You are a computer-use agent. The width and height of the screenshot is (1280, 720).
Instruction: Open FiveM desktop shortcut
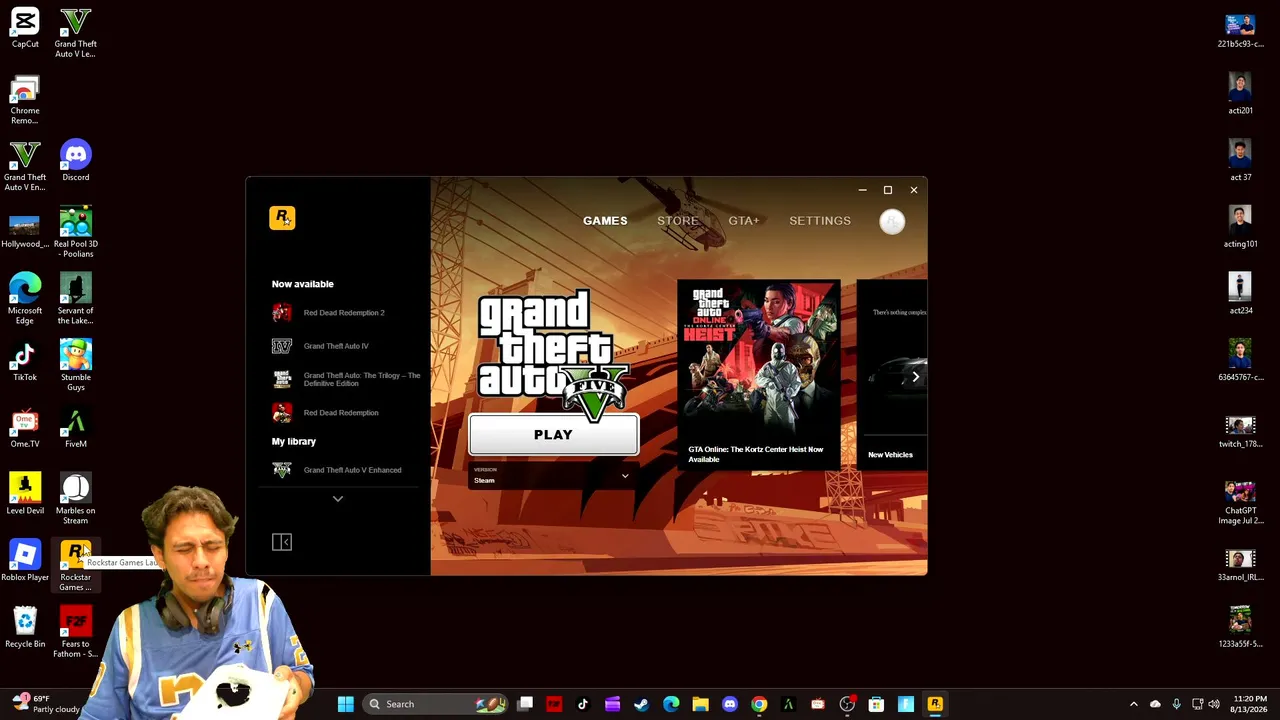coord(75,428)
